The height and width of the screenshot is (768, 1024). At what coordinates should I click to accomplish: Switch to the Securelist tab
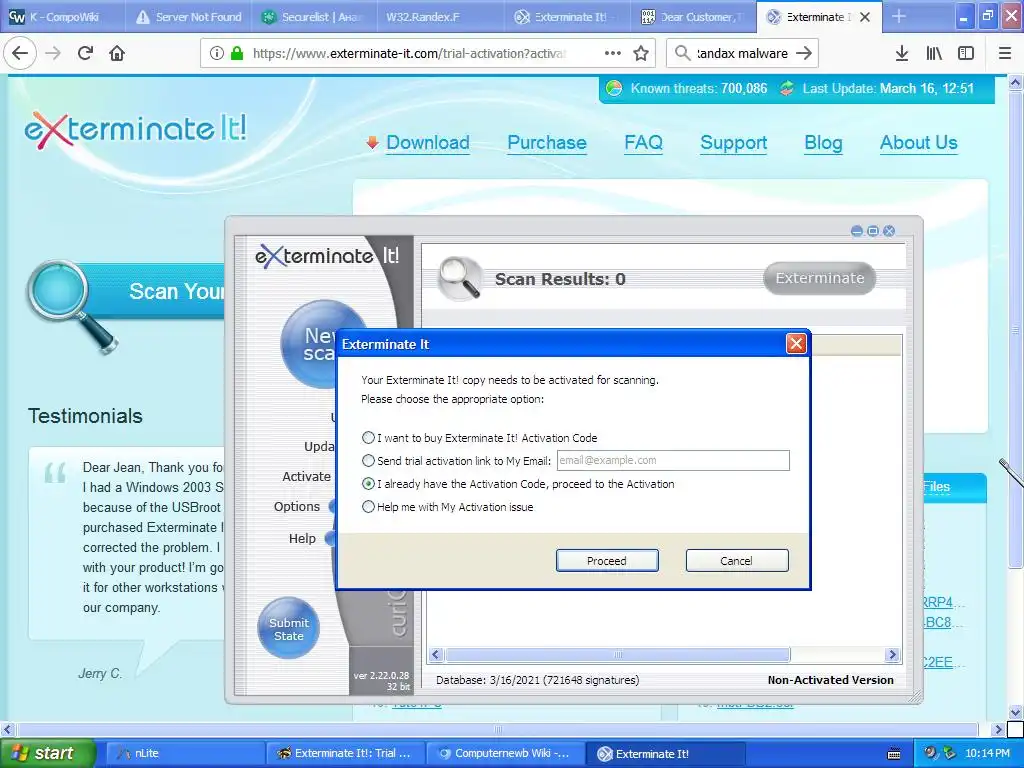click(x=314, y=17)
